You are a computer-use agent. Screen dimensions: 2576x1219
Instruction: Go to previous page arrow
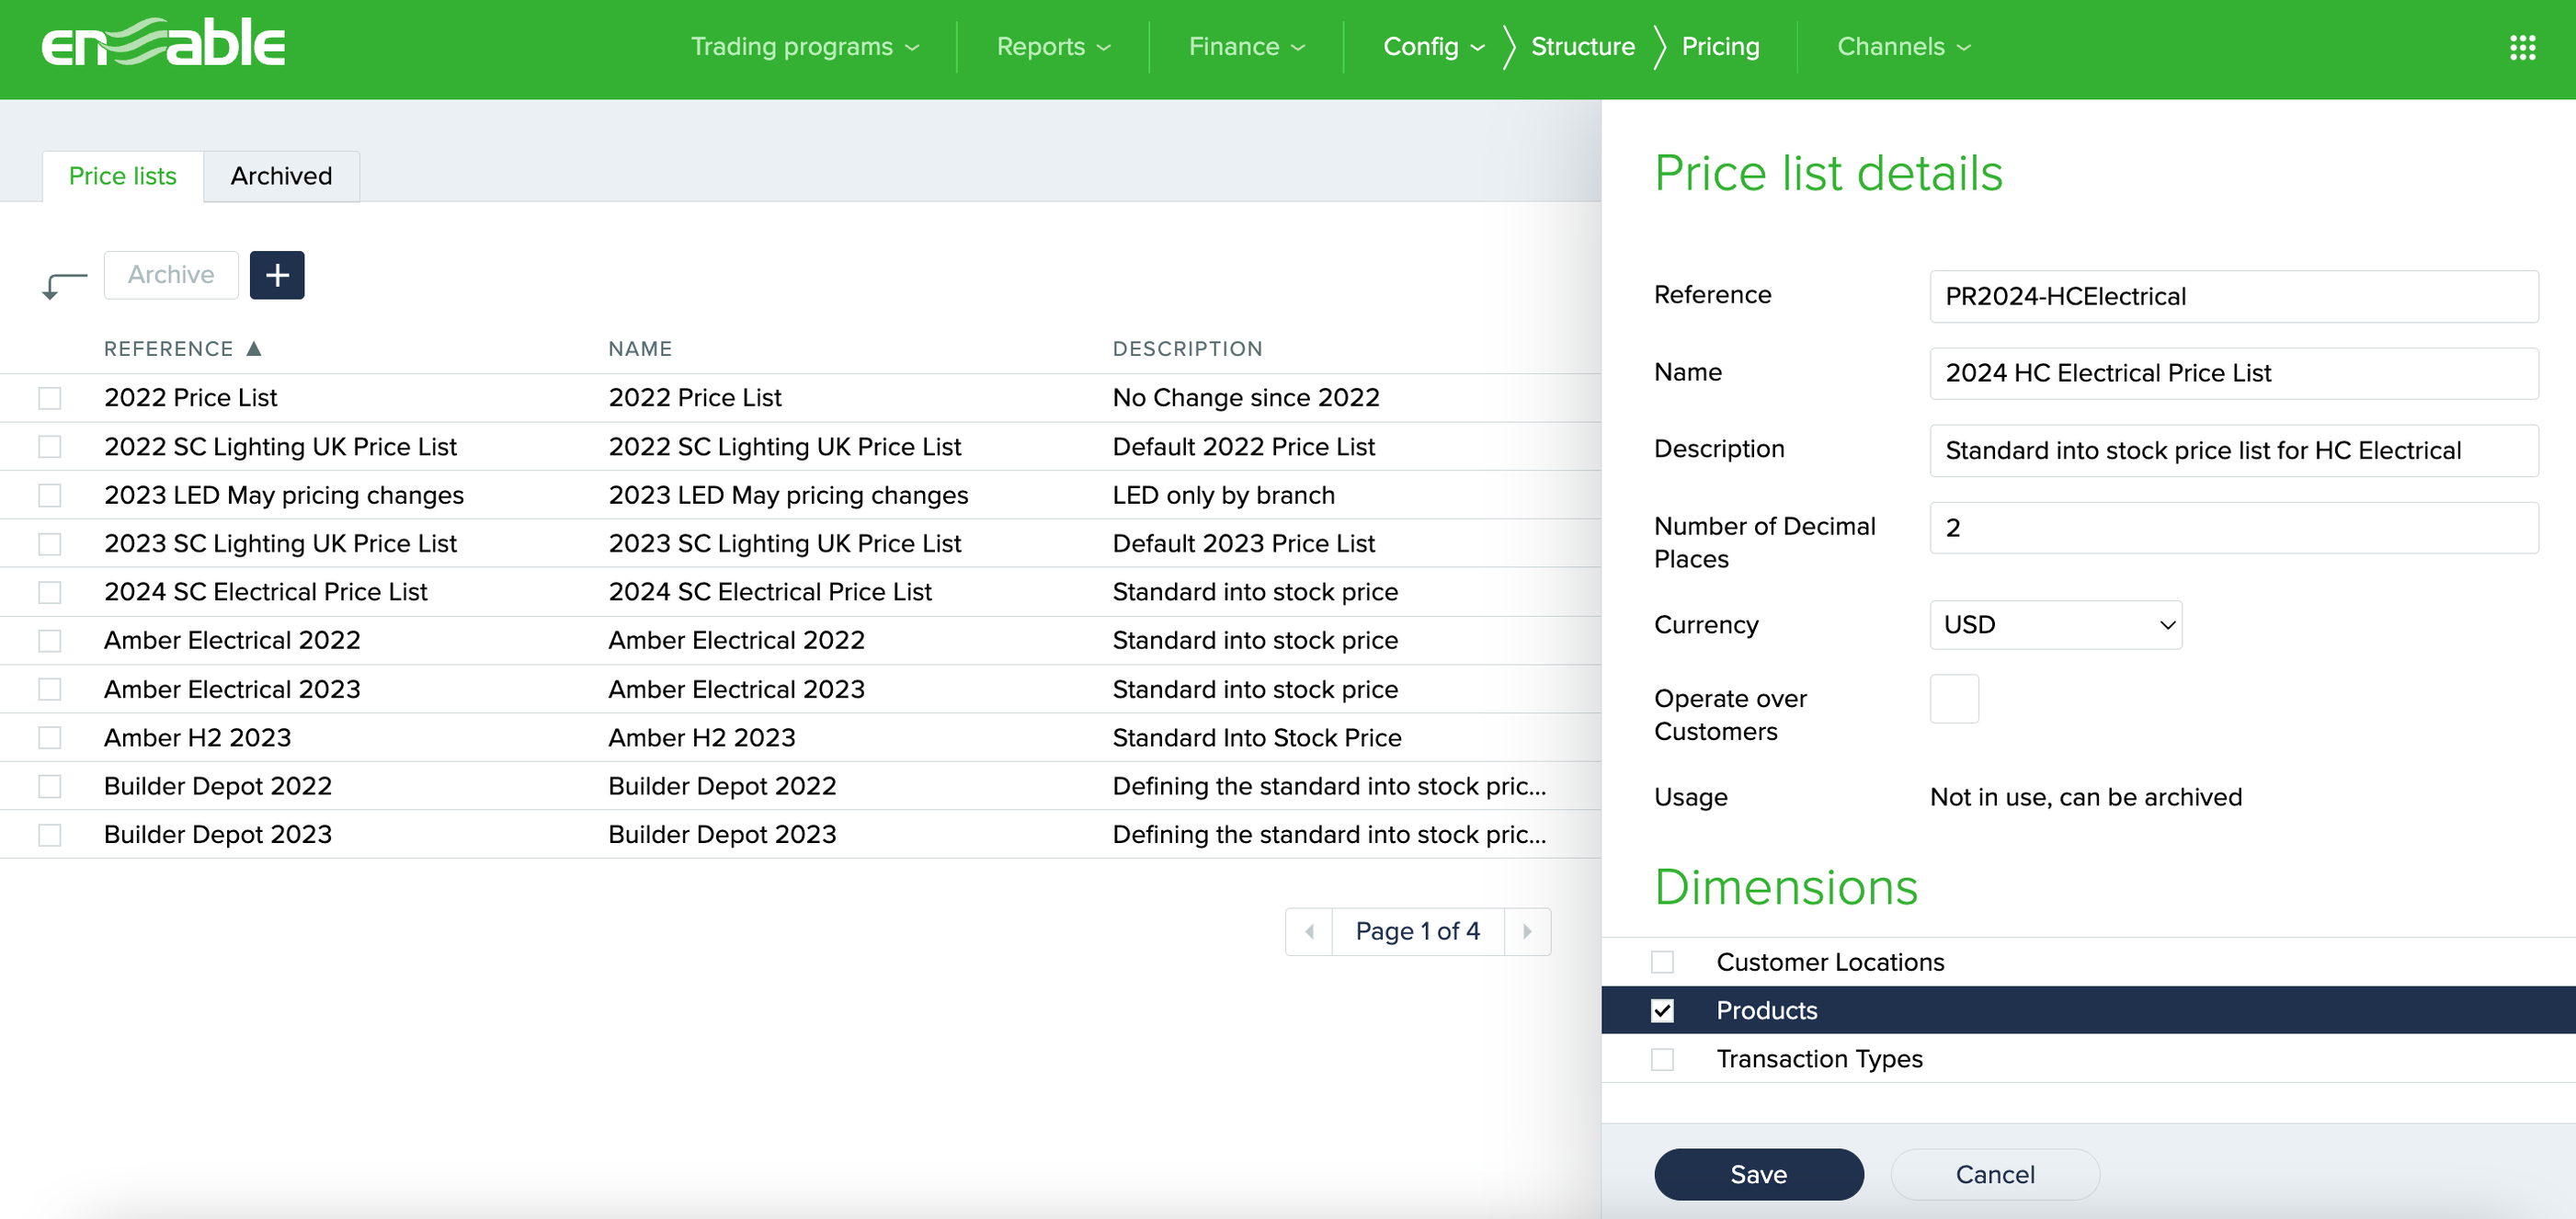1309,931
